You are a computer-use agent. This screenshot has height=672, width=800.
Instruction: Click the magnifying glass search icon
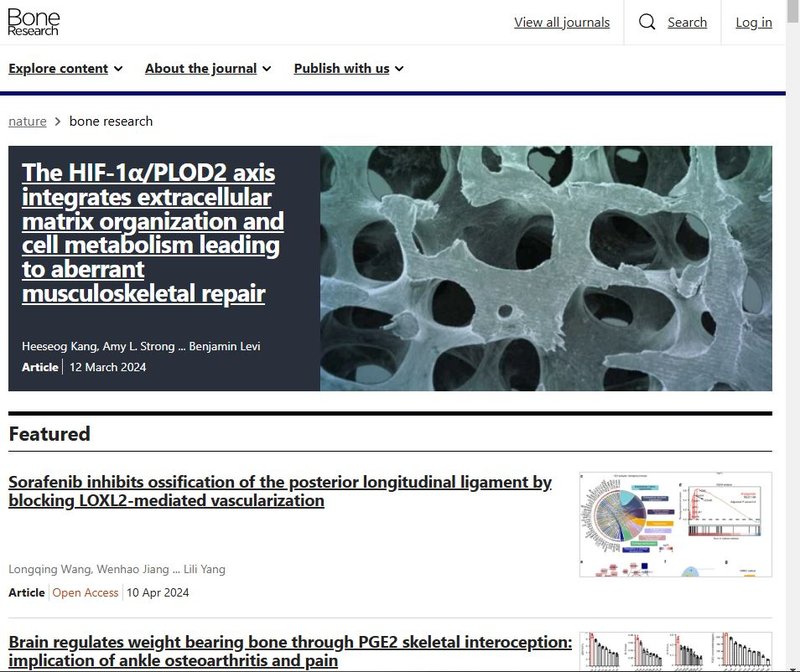click(647, 22)
